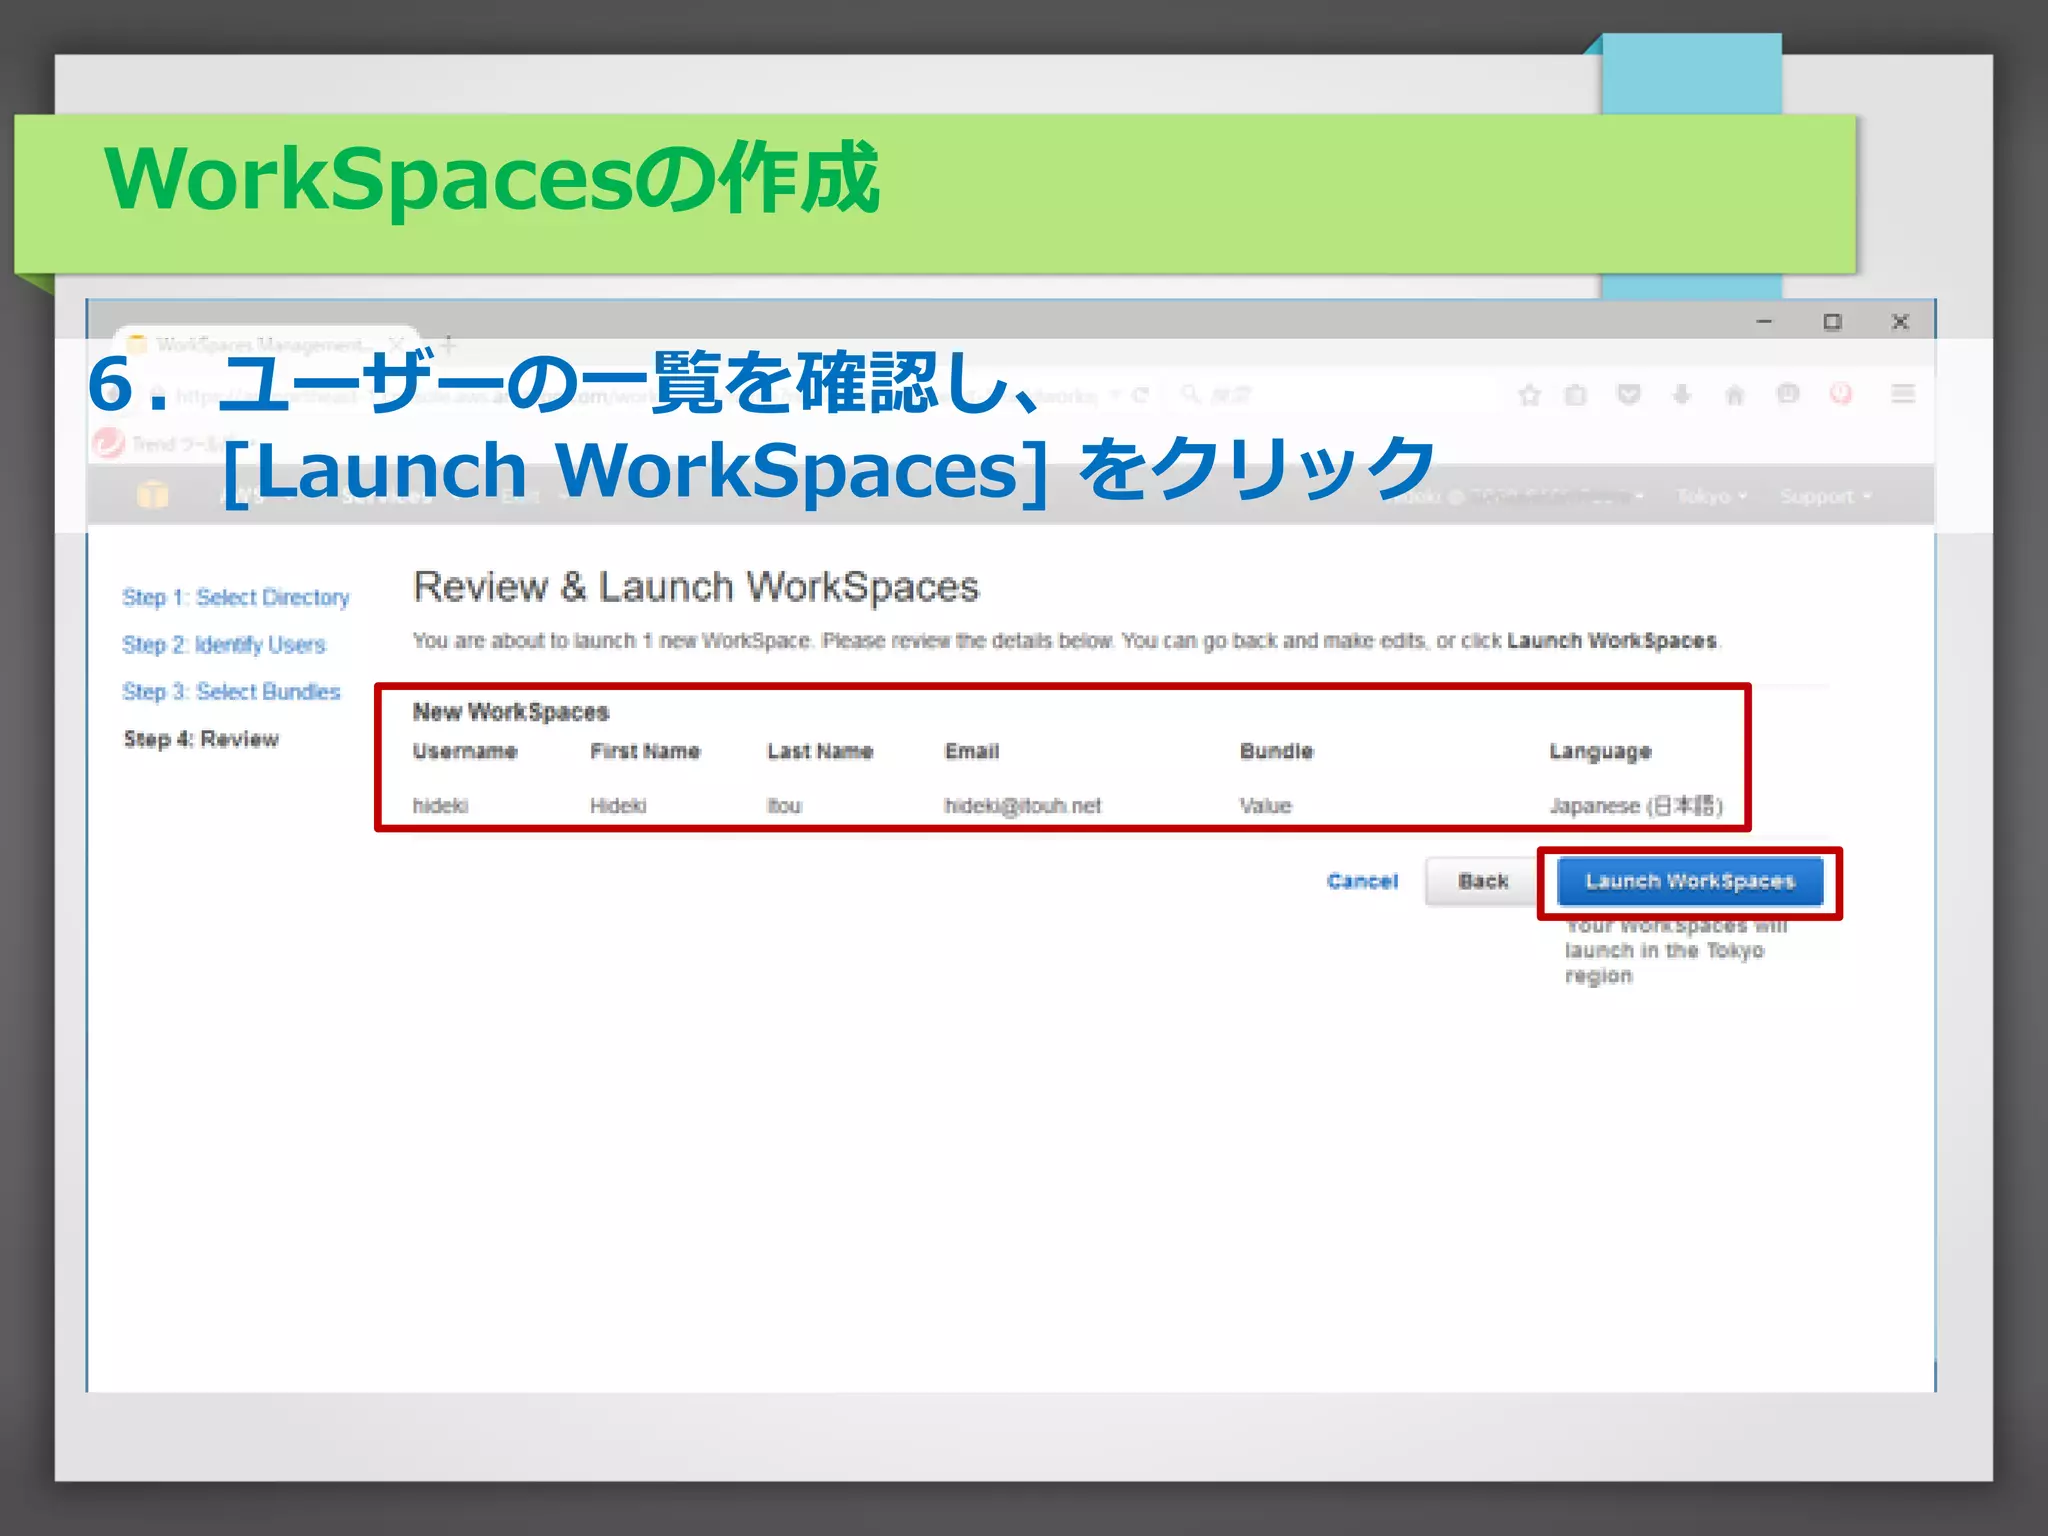The width and height of the screenshot is (2048, 1536).
Task: Click the Cancel link
Action: (x=1362, y=881)
